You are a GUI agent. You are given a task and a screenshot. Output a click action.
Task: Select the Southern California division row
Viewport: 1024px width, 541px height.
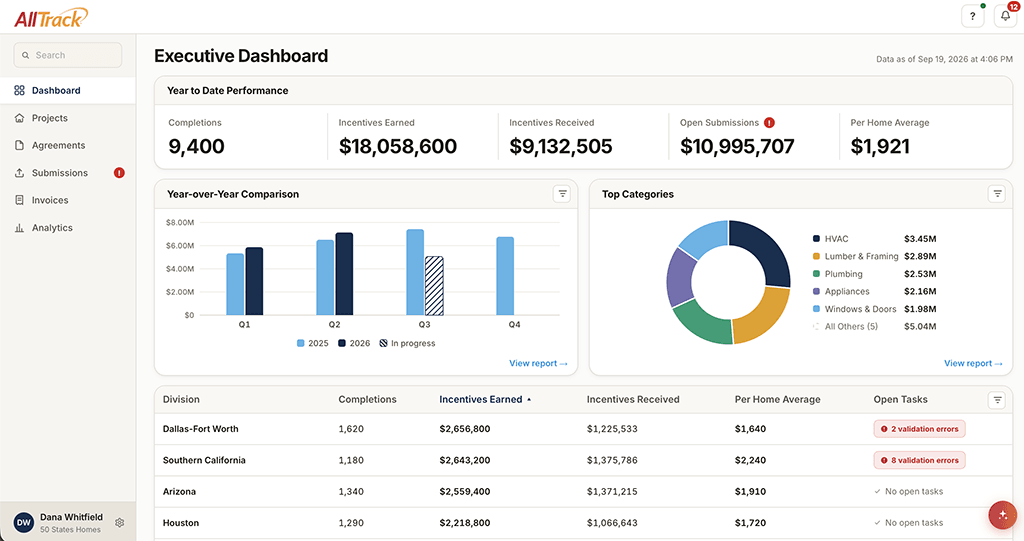click(x=583, y=460)
